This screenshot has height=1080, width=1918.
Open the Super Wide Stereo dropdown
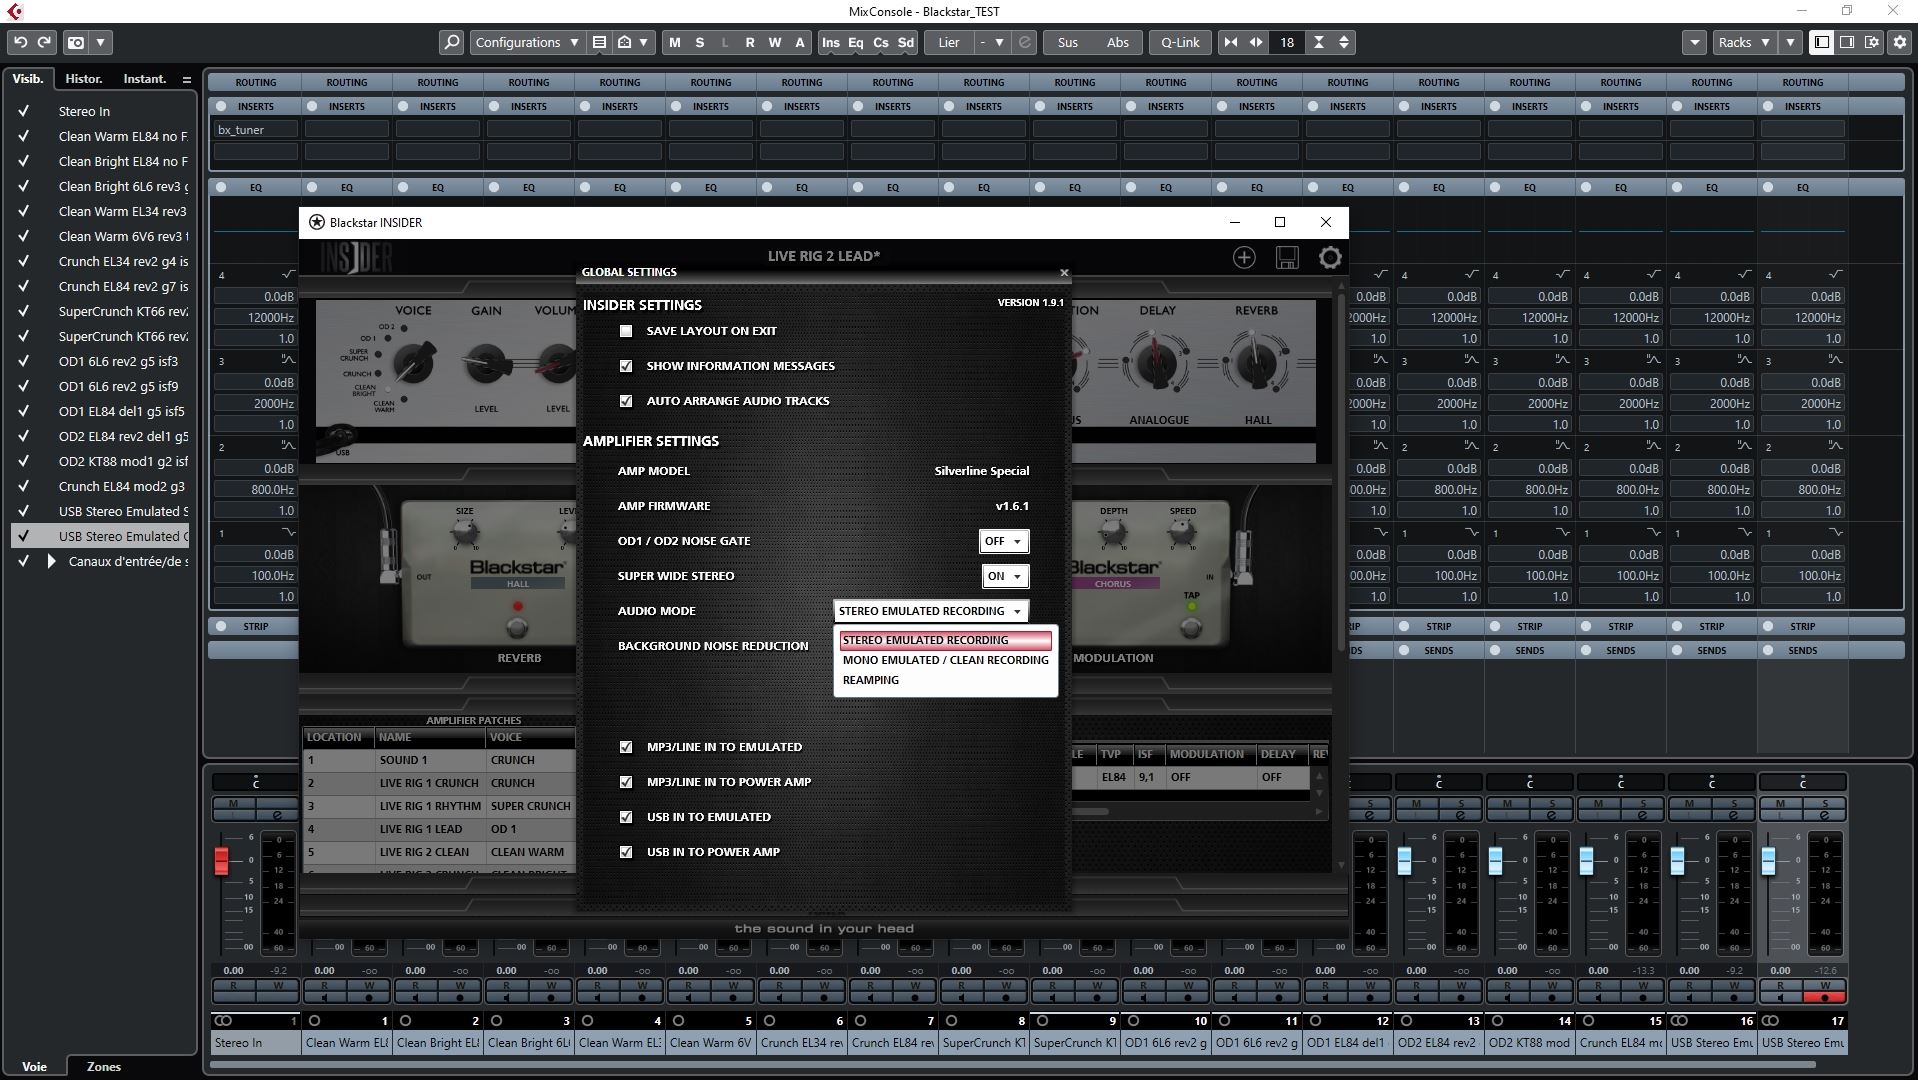point(1005,576)
